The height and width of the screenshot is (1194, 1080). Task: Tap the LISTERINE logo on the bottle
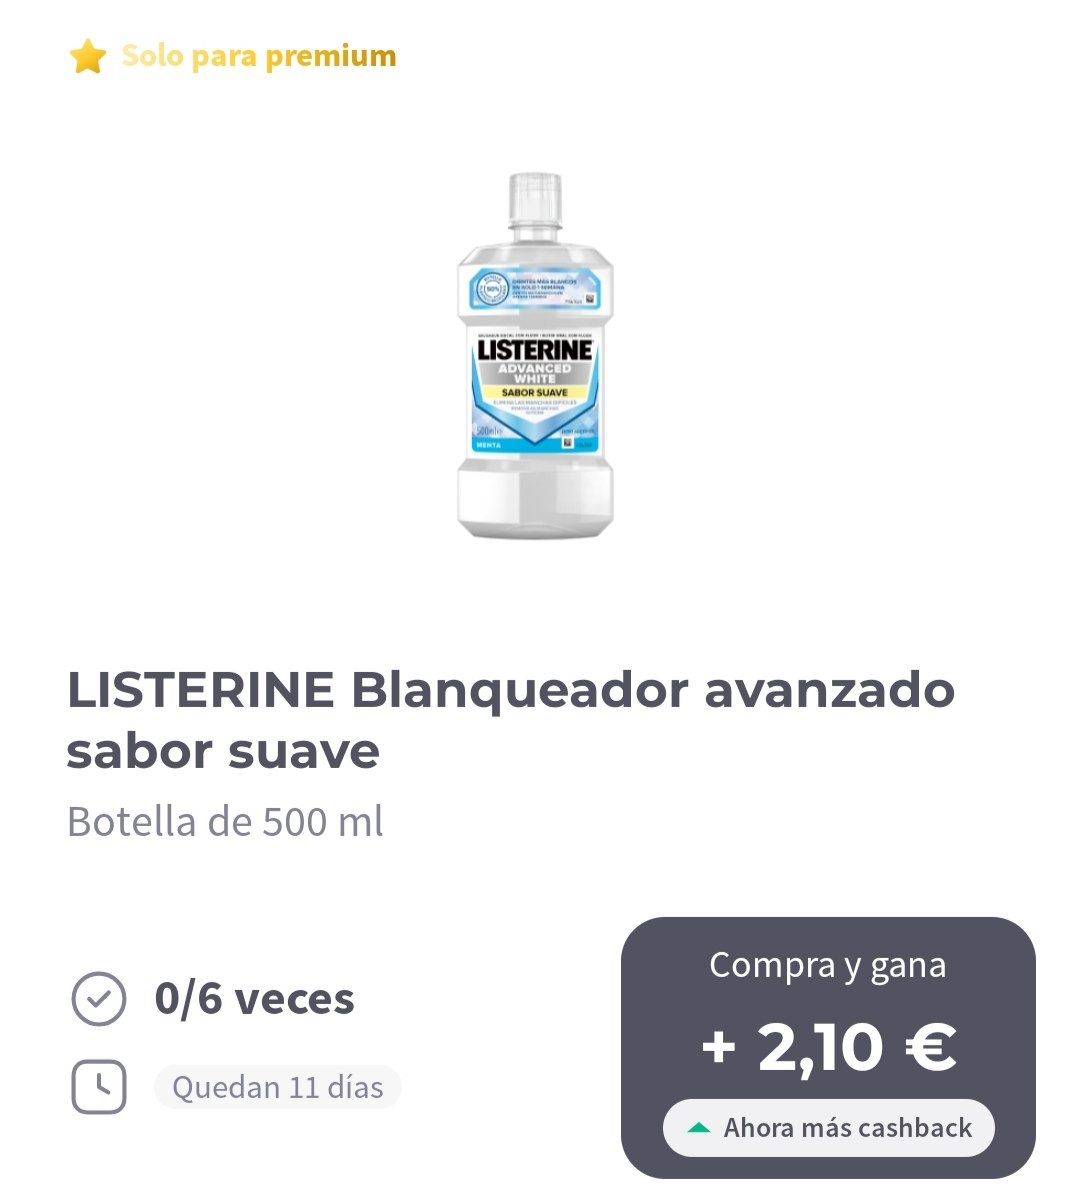535,350
